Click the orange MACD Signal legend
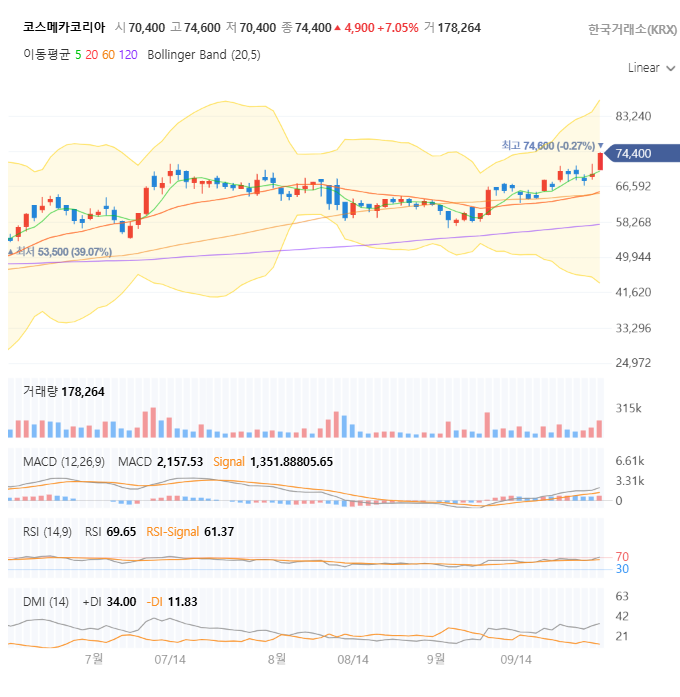 point(228,461)
